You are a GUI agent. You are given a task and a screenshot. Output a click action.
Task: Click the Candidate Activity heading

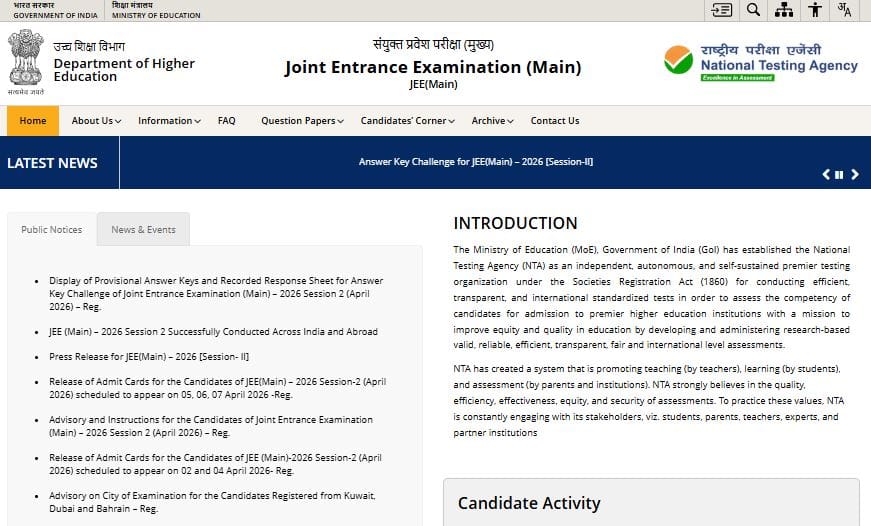click(x=529, y=503)
